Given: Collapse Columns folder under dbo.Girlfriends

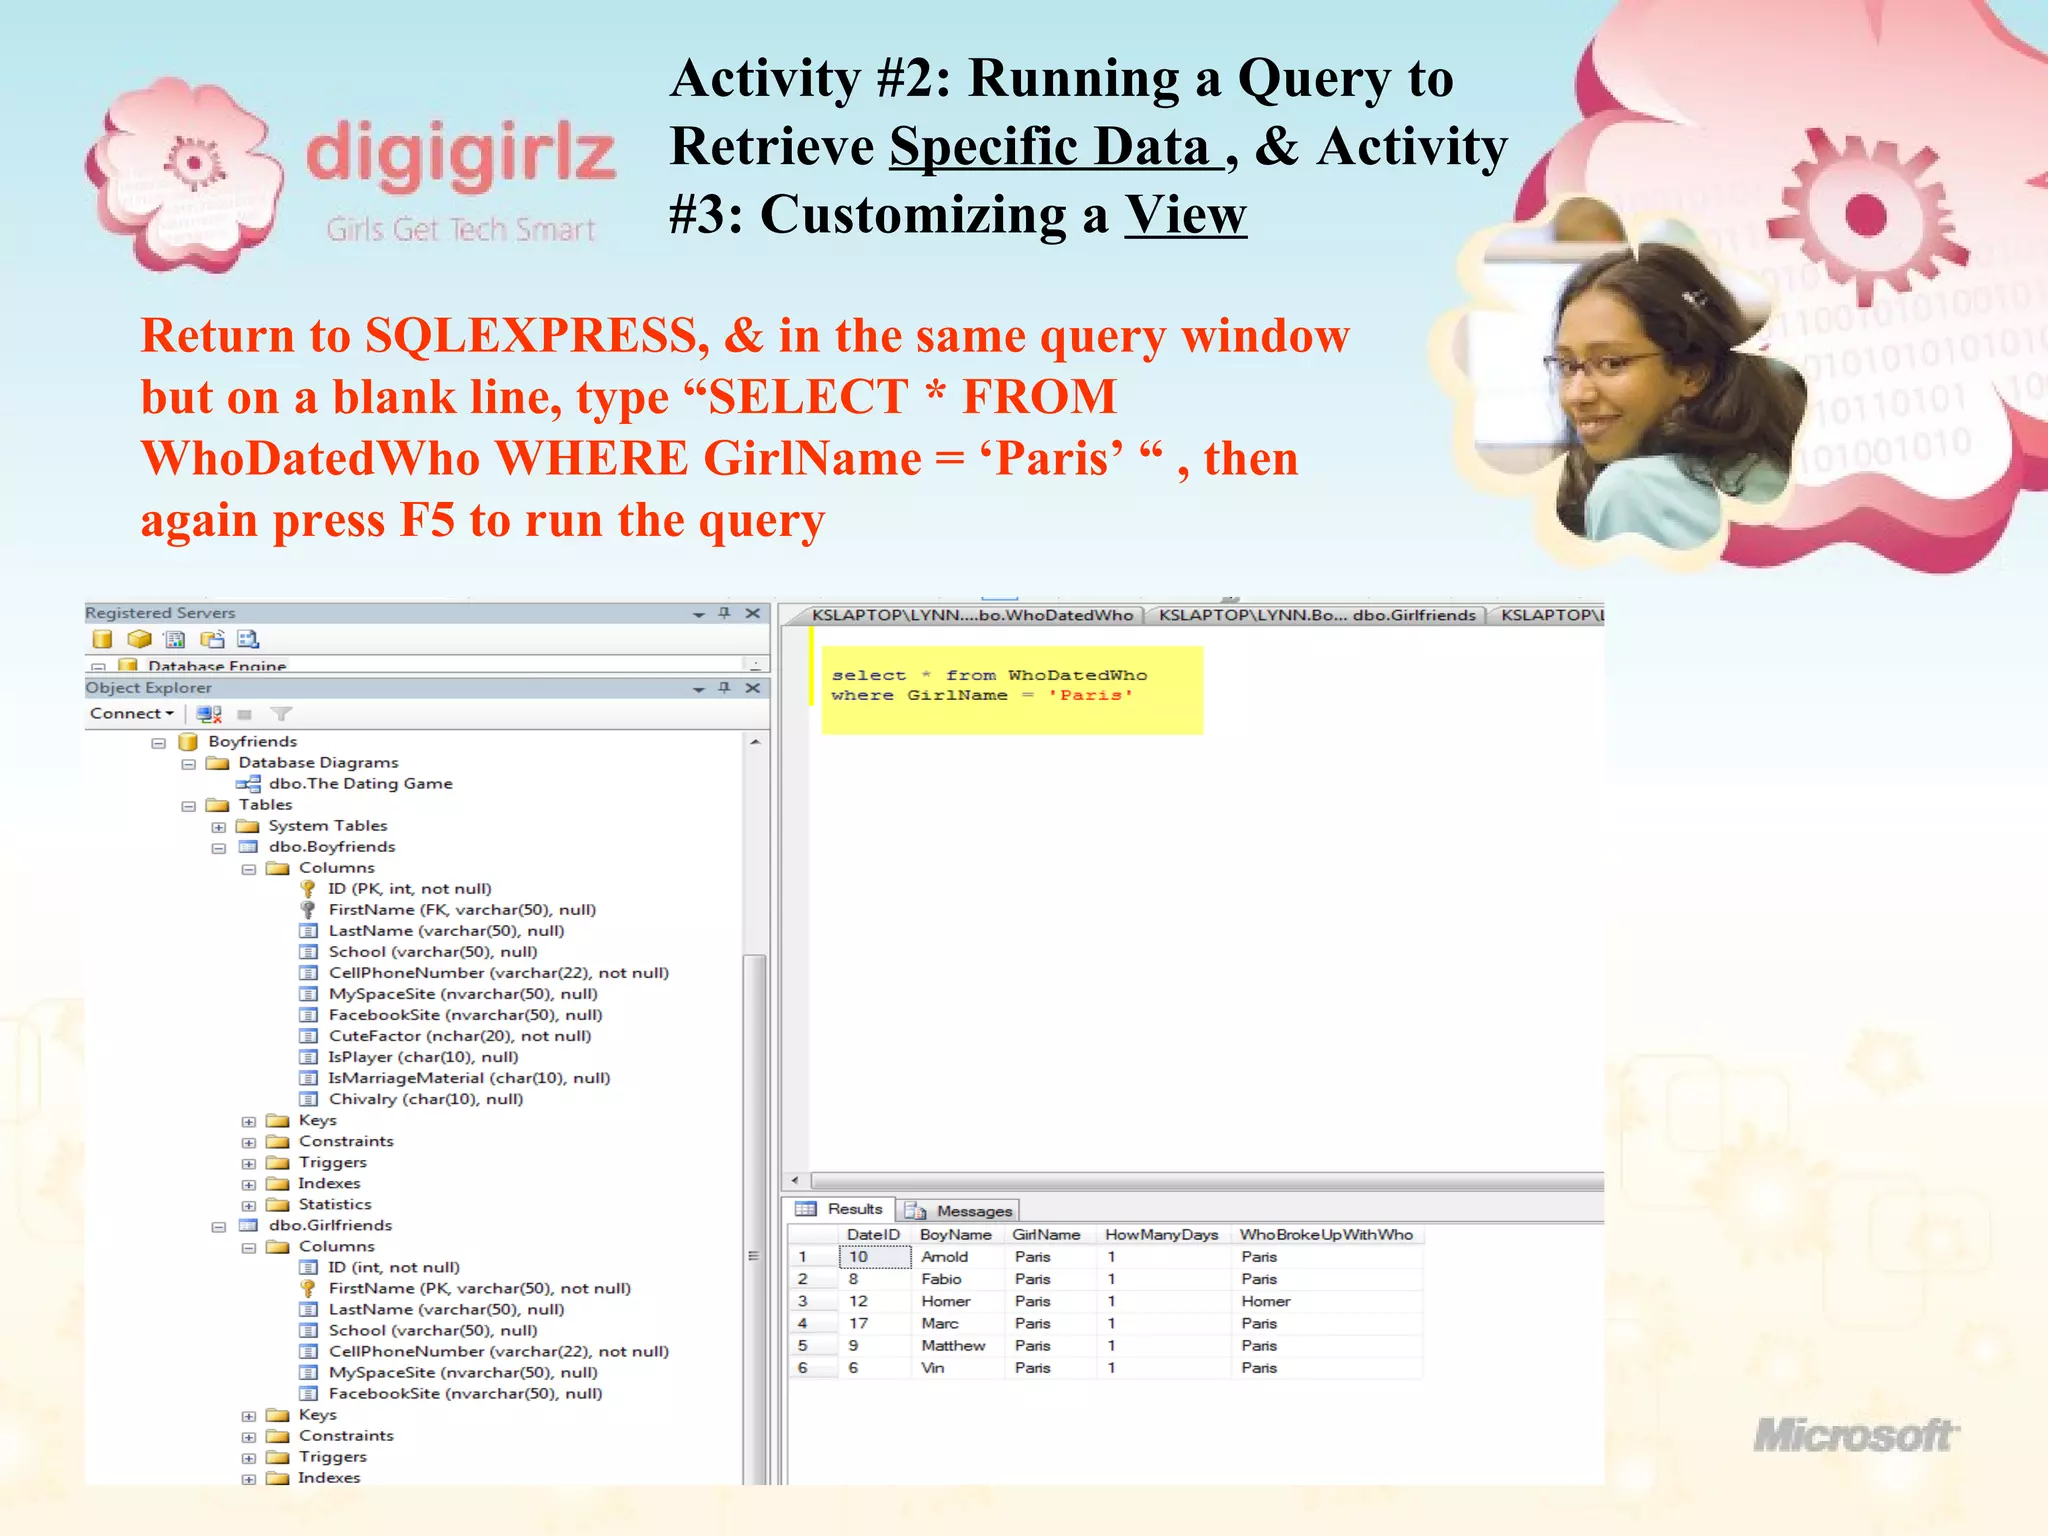Looking at the screenshot, I should pos(249,1248).
